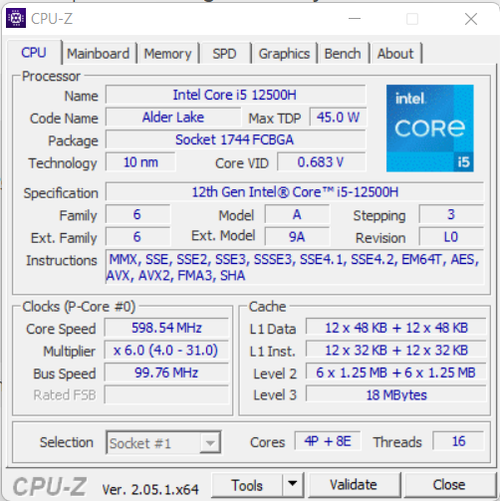Switch to the Memory tab
The height and width of the screenshot is (501, 500).
(x=168, y=54)
